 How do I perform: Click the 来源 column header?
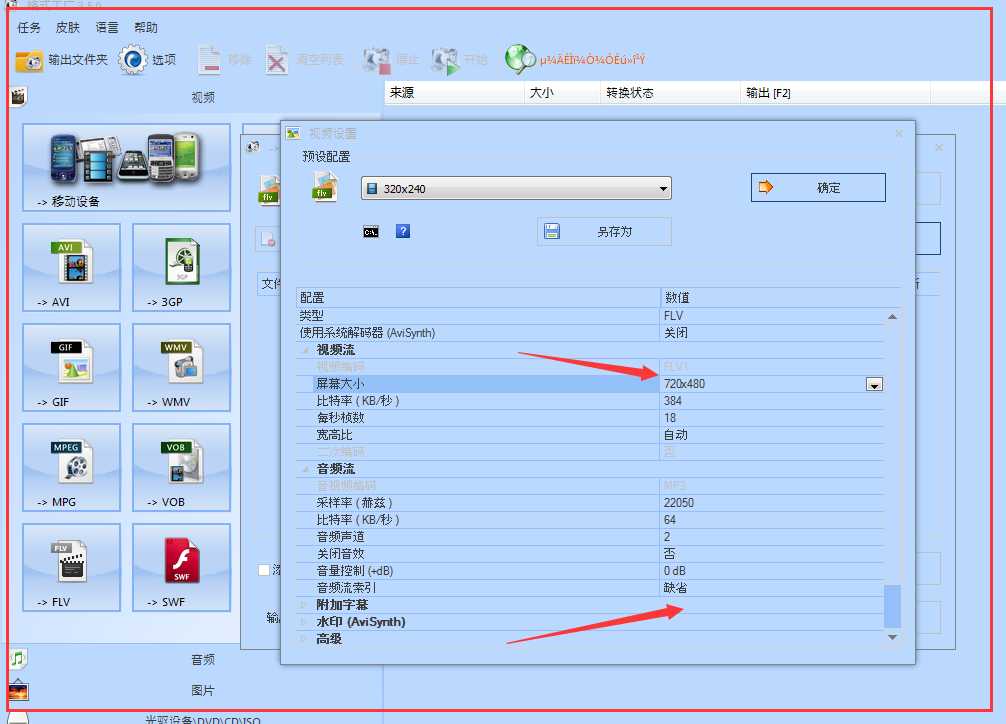coord(454,93)
